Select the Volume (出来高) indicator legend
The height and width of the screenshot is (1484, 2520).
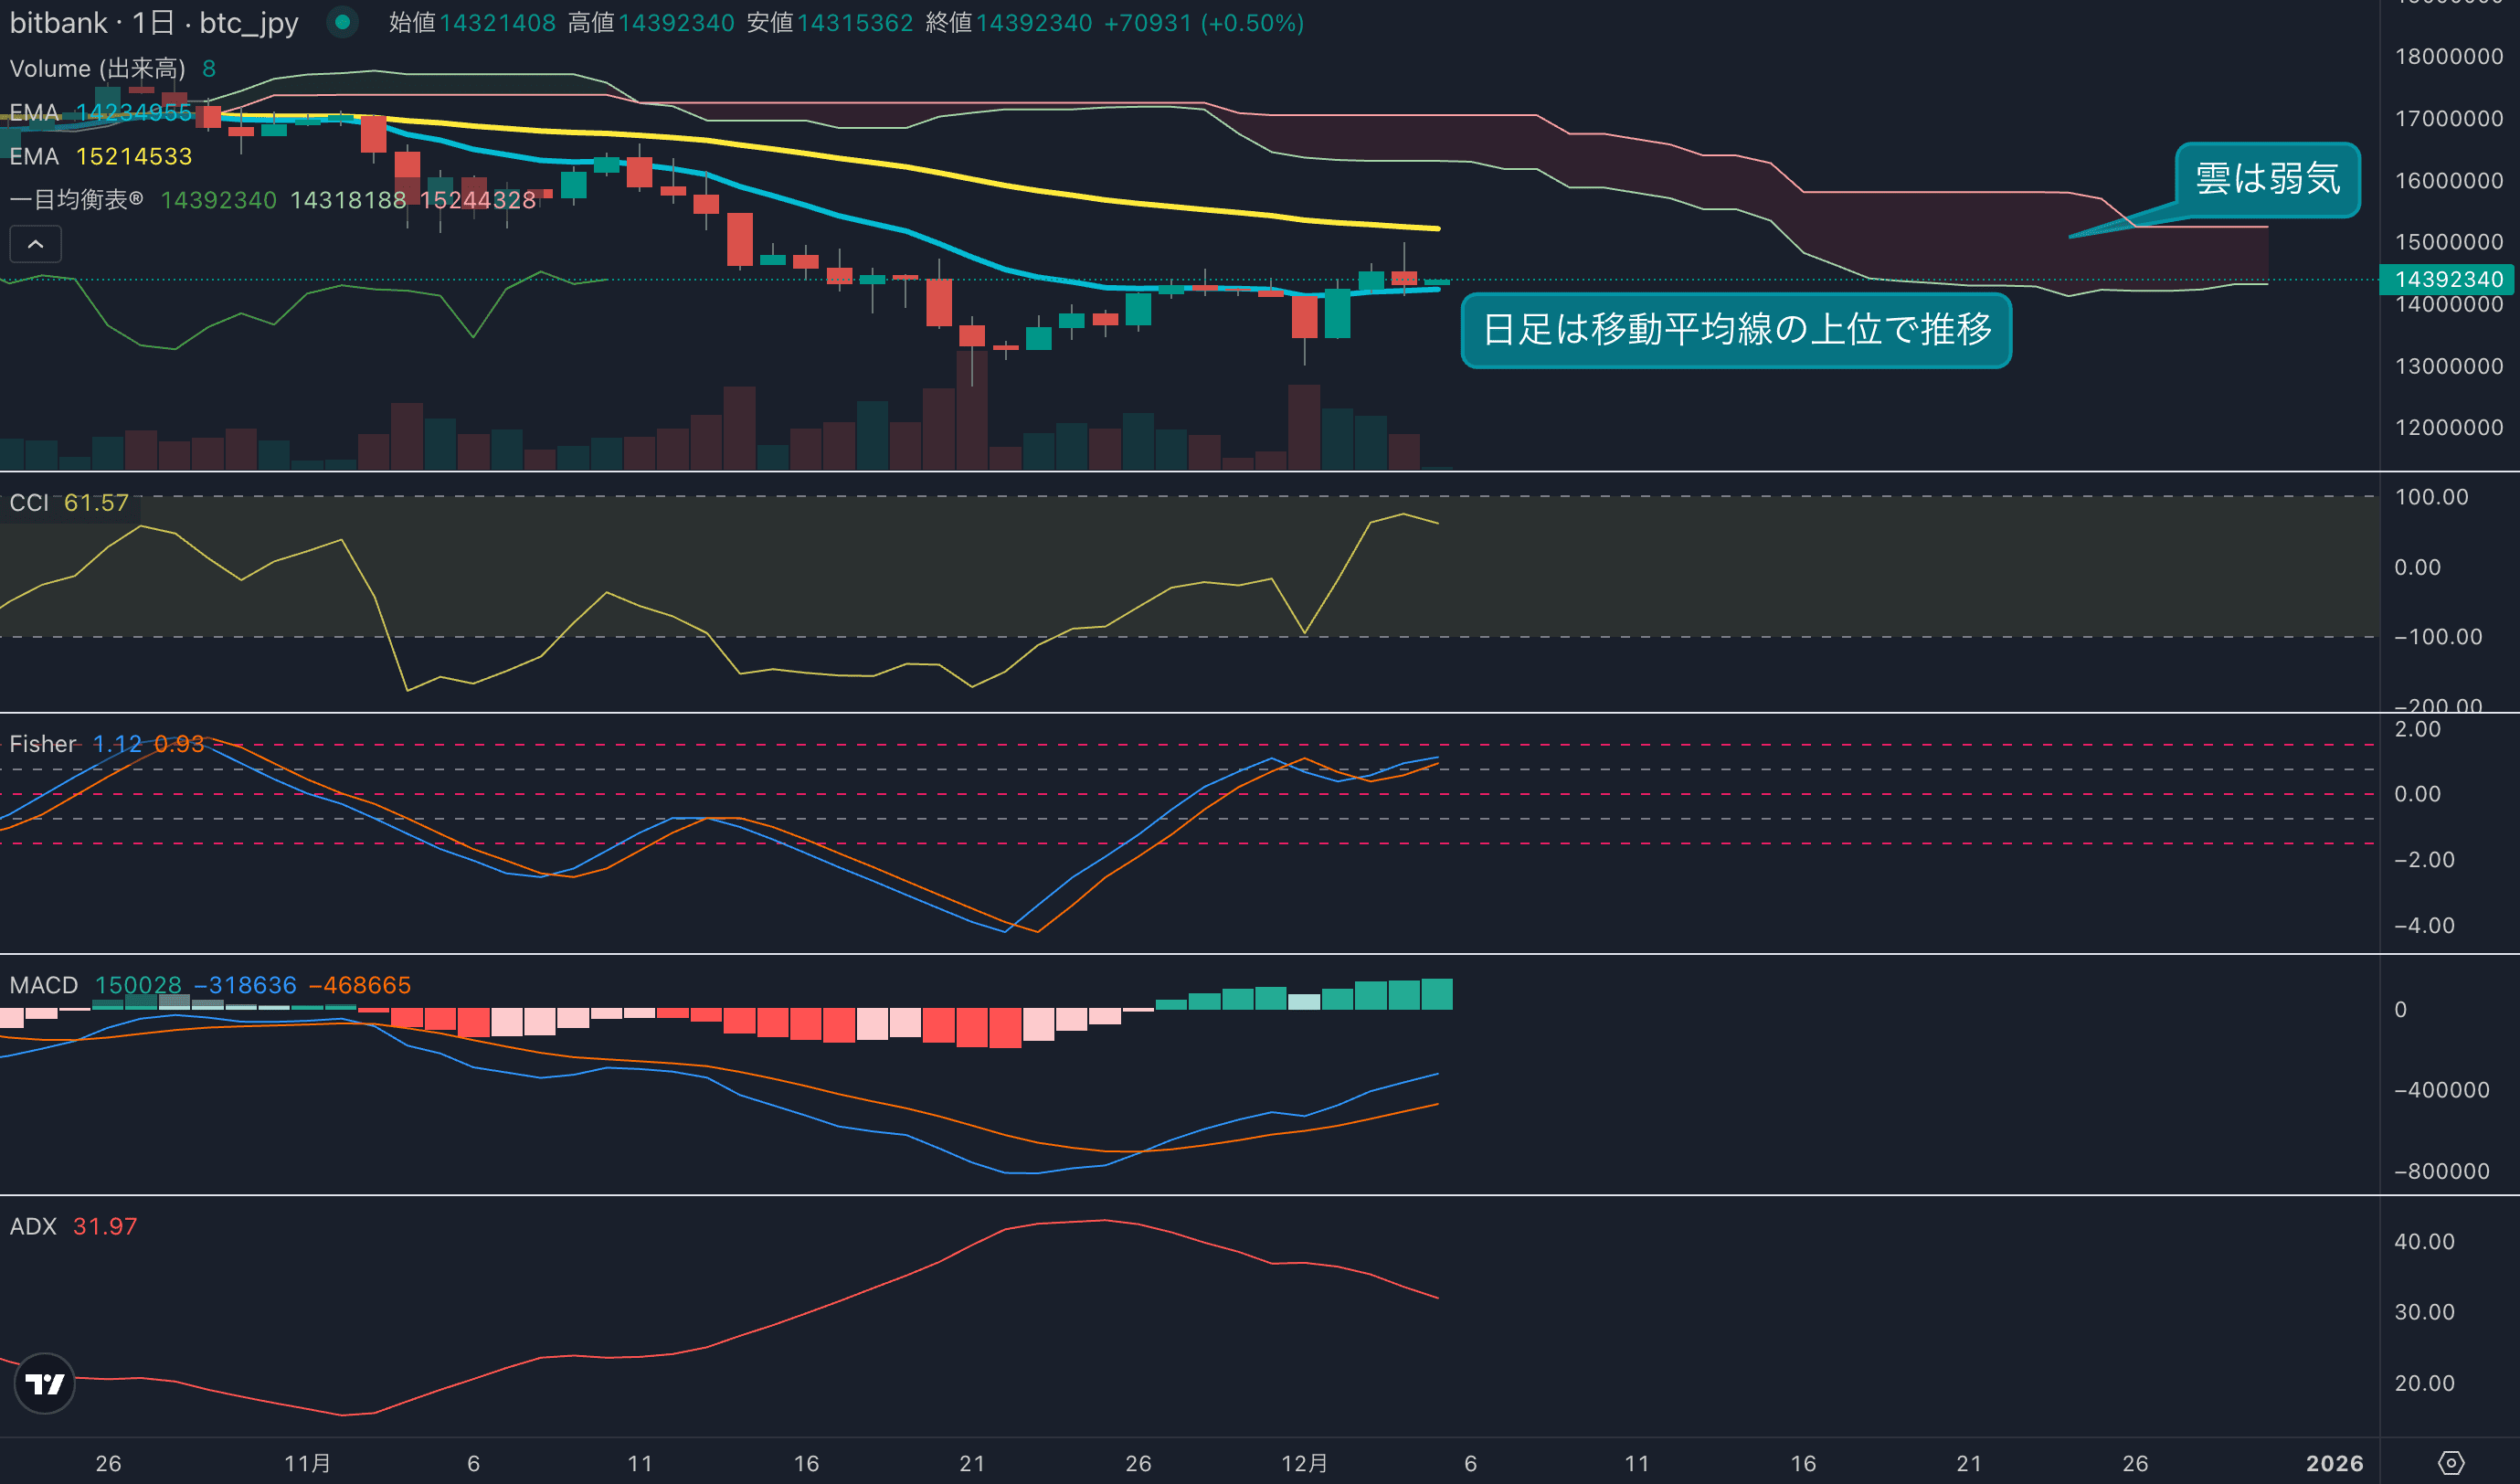pyautogui.click(x=97, y=68)
